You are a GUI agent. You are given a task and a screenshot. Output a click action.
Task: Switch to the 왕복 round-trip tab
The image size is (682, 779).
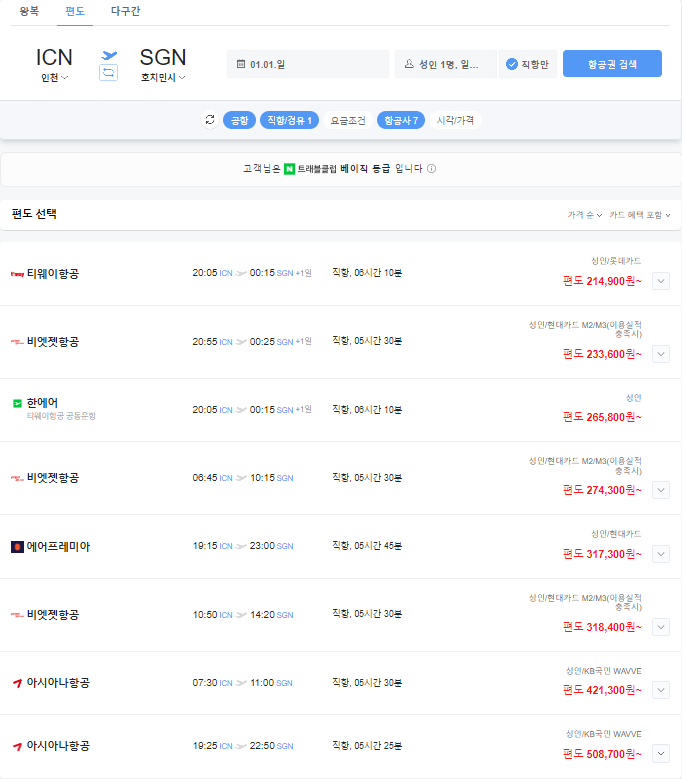pos(29,11)
